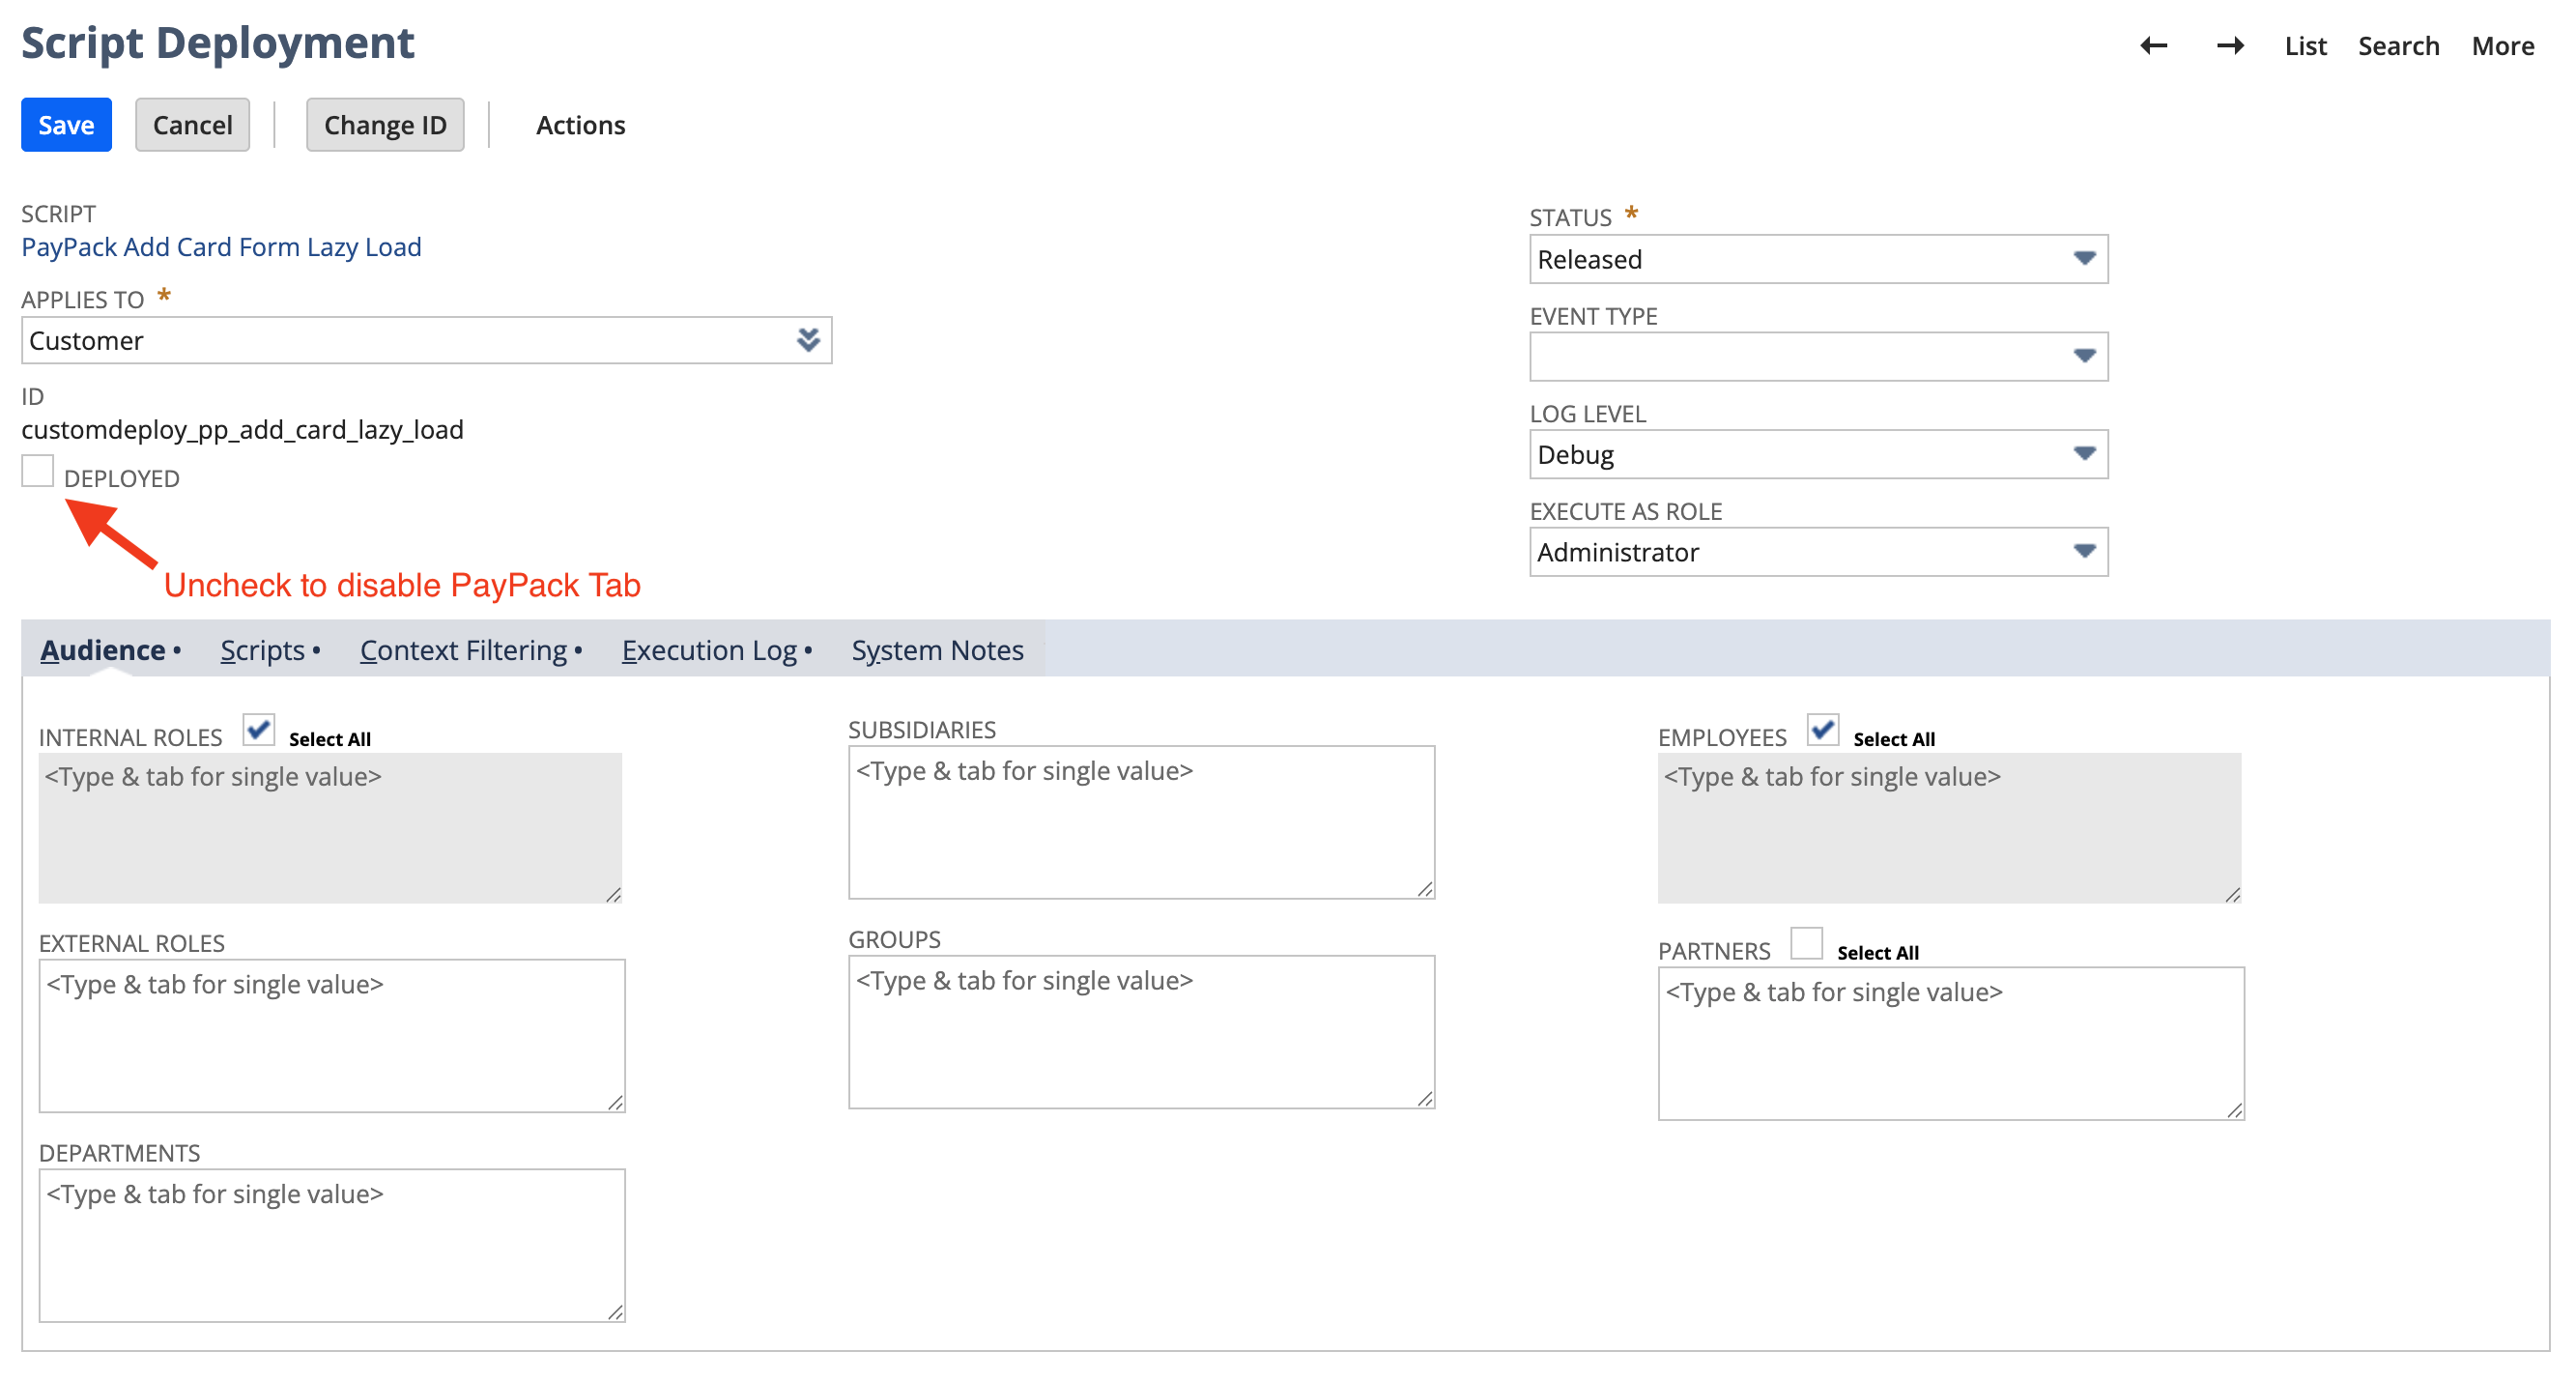Uncheck Select All for Employees
Image resolution: width=2576 pixels, height=1380 pixels.
click(x=1823, y=731)
